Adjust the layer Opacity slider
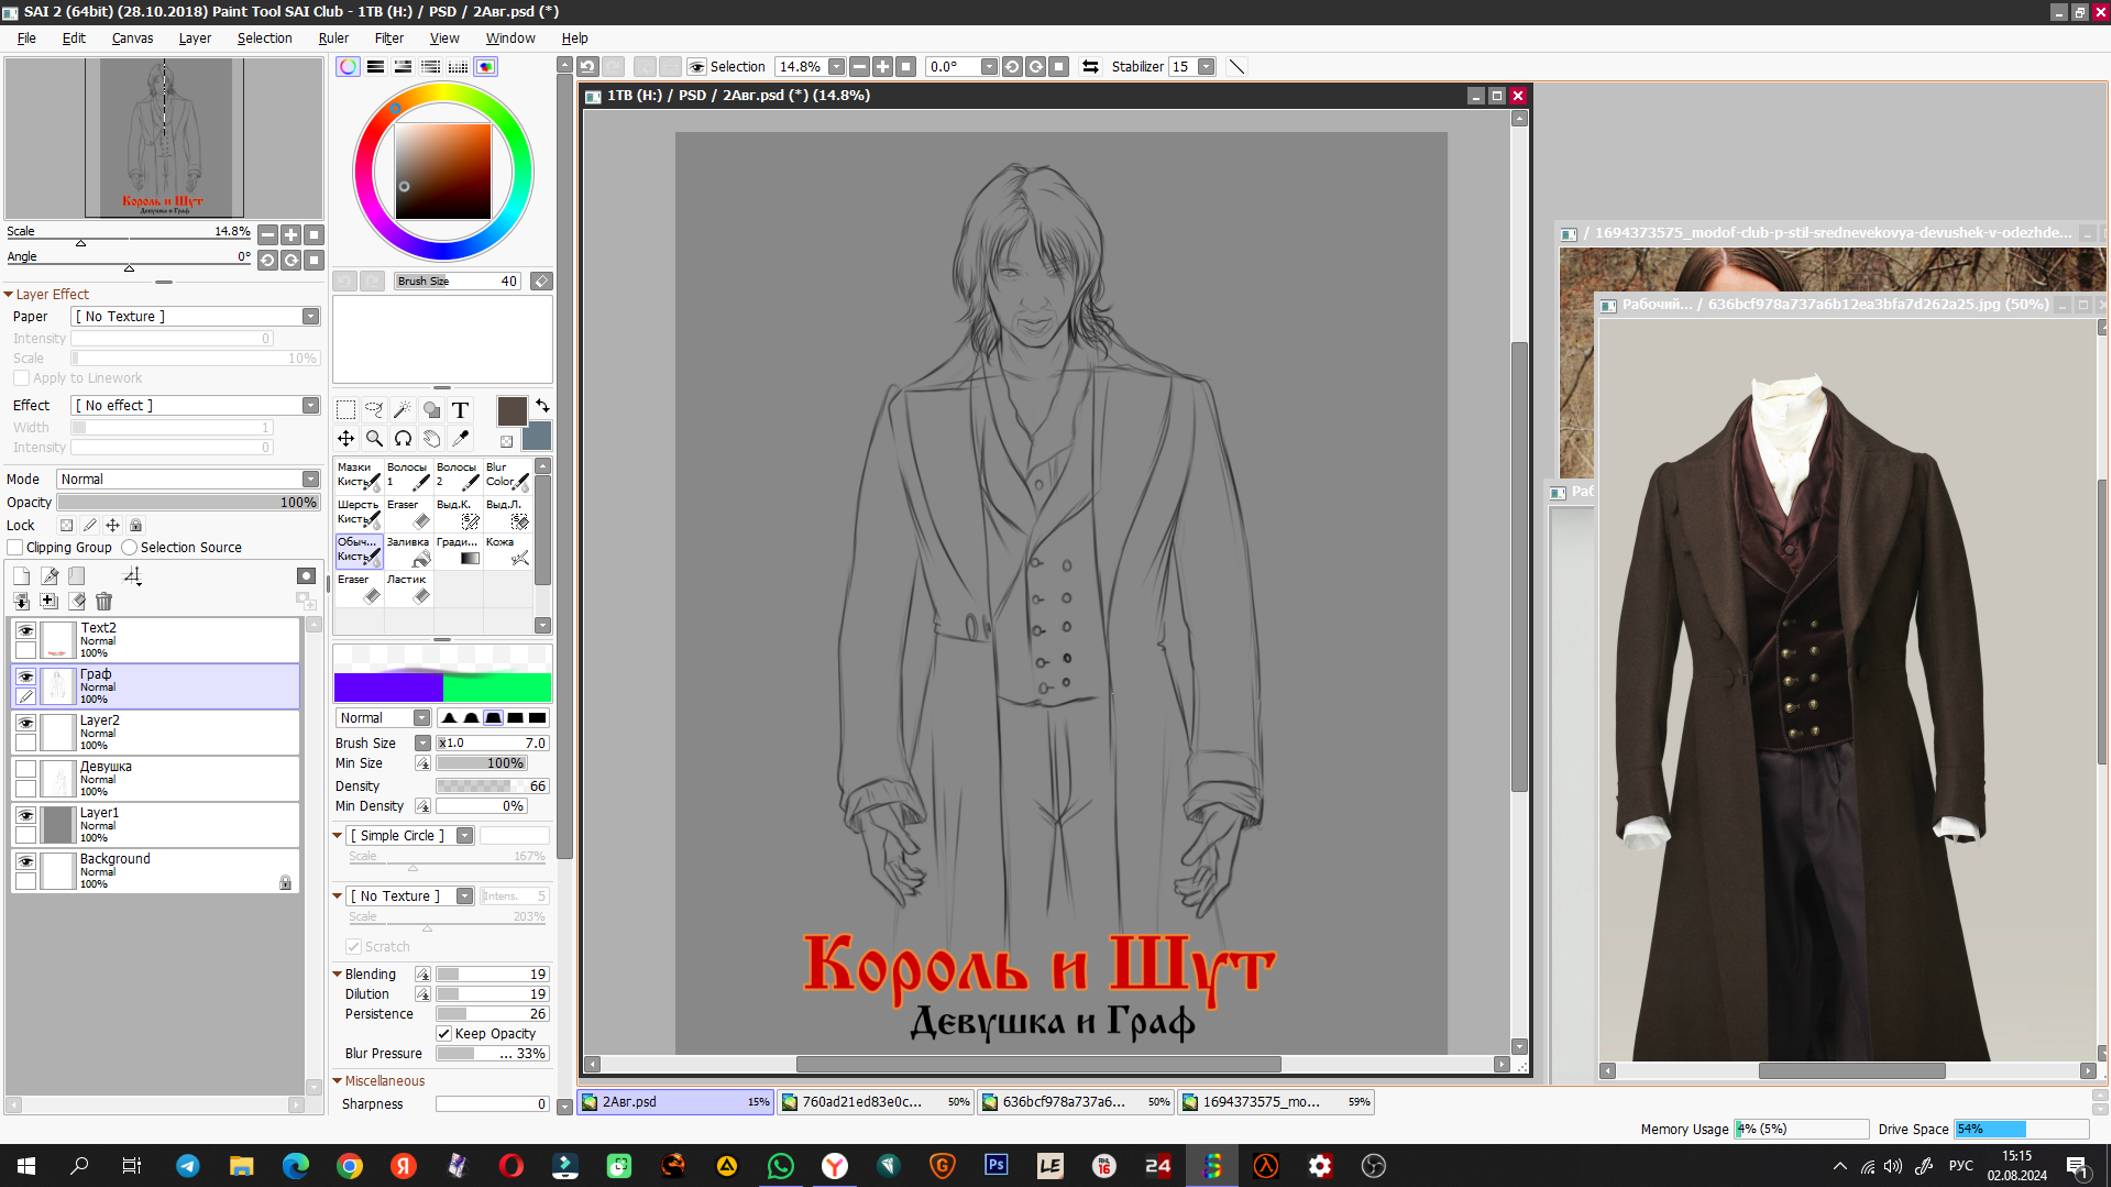 [189, 502]
